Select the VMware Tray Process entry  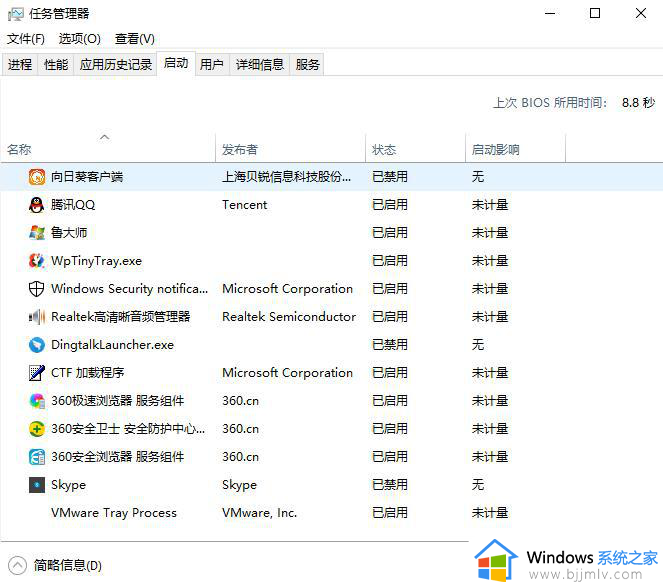(x=114, y=513)
